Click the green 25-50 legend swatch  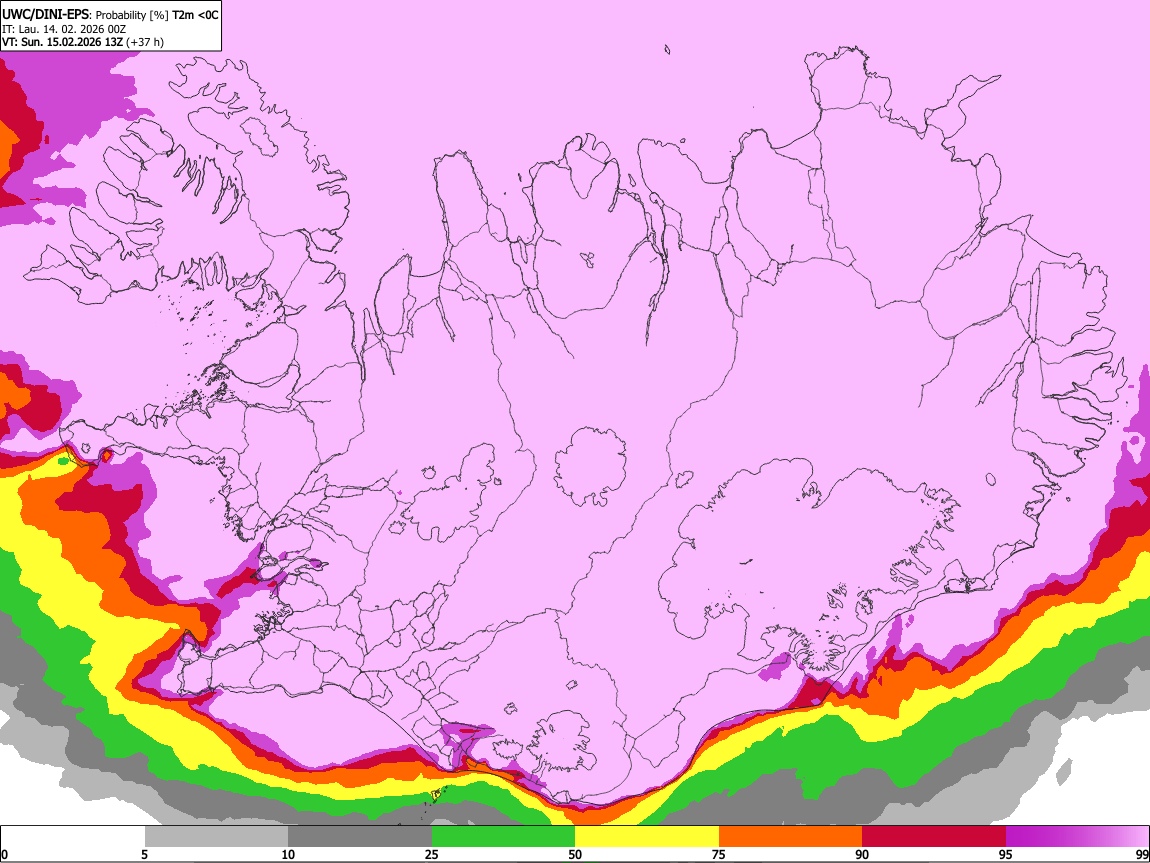pyautogui.click(x=503, y=837)
